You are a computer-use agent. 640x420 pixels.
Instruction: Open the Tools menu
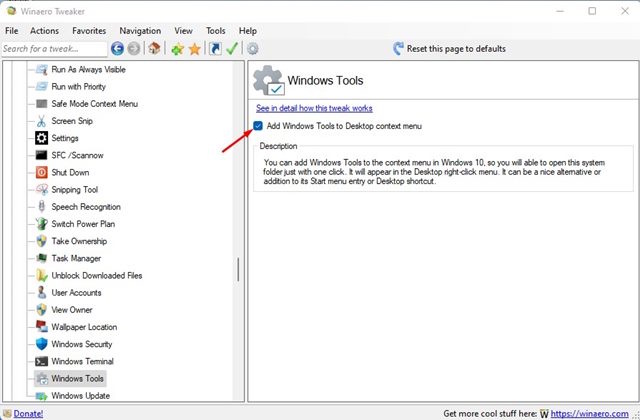pyautogui.click(x=216, y=31)
